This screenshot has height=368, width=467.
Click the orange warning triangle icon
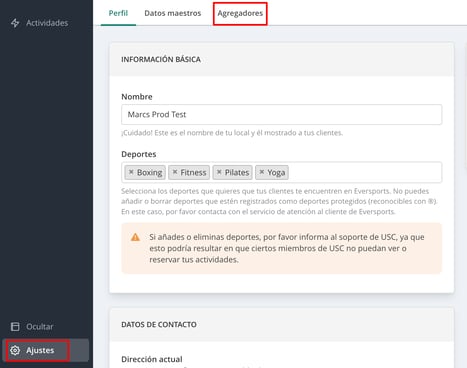135,237
